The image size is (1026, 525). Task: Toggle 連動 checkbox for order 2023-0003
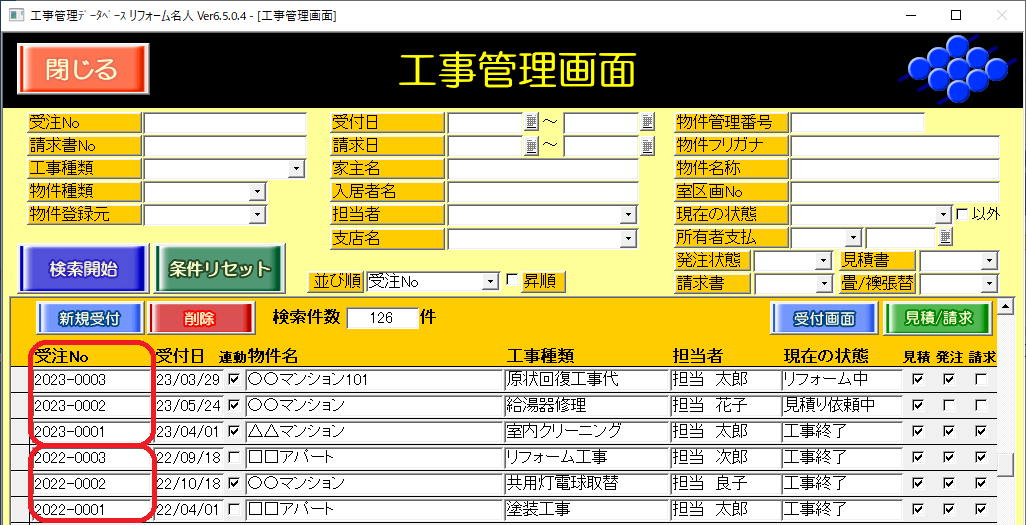coord(234,380)
